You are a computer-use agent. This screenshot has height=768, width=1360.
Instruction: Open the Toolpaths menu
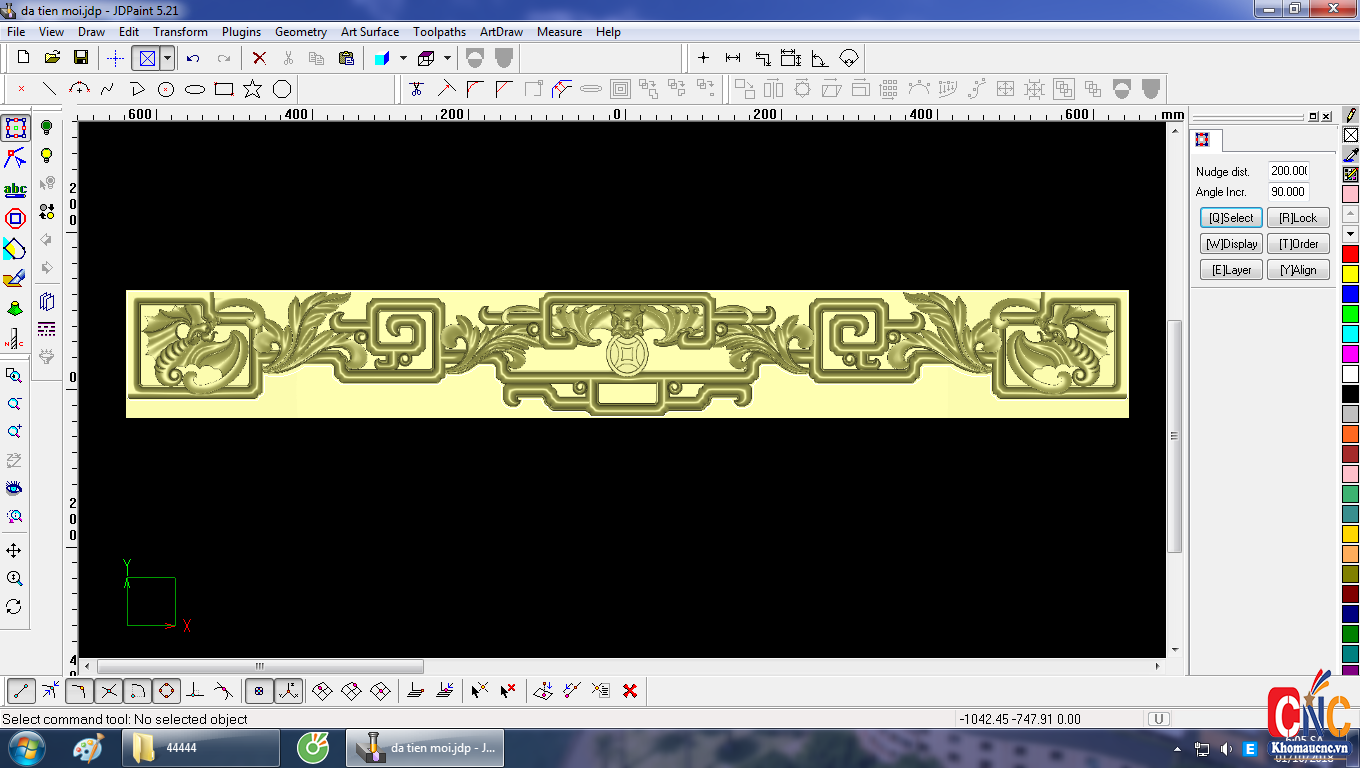[439, 32]
